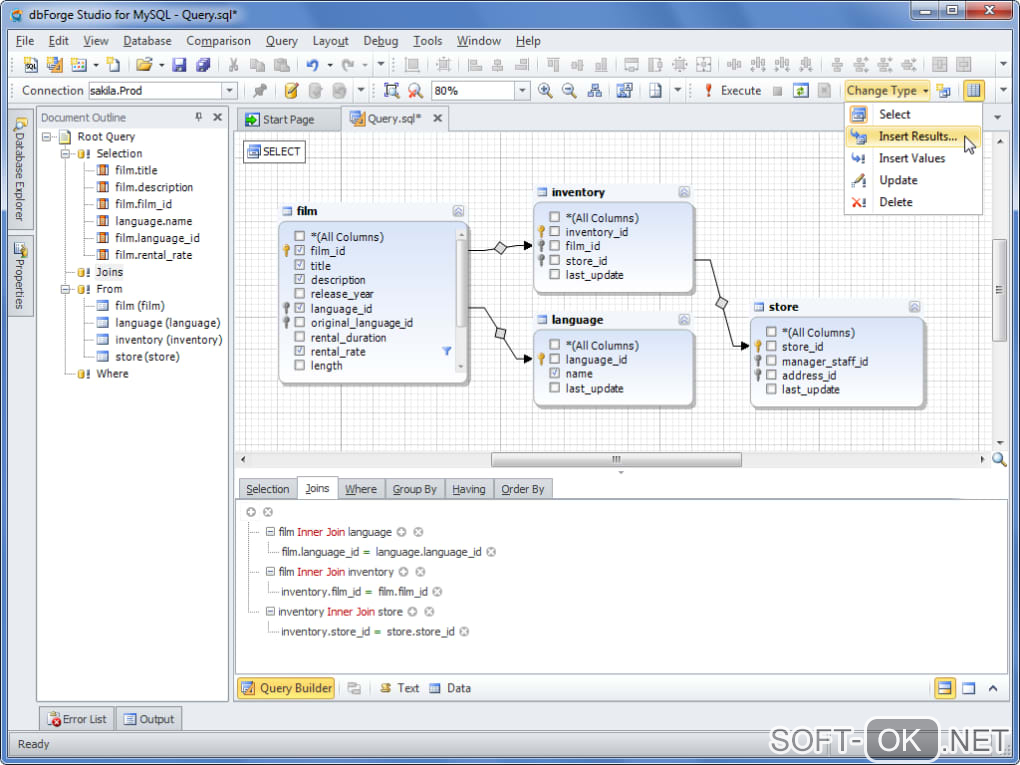Select store (store) in the outline tree
The image size is (1020, 765).
pyautogui.click(x=146, y=357)
